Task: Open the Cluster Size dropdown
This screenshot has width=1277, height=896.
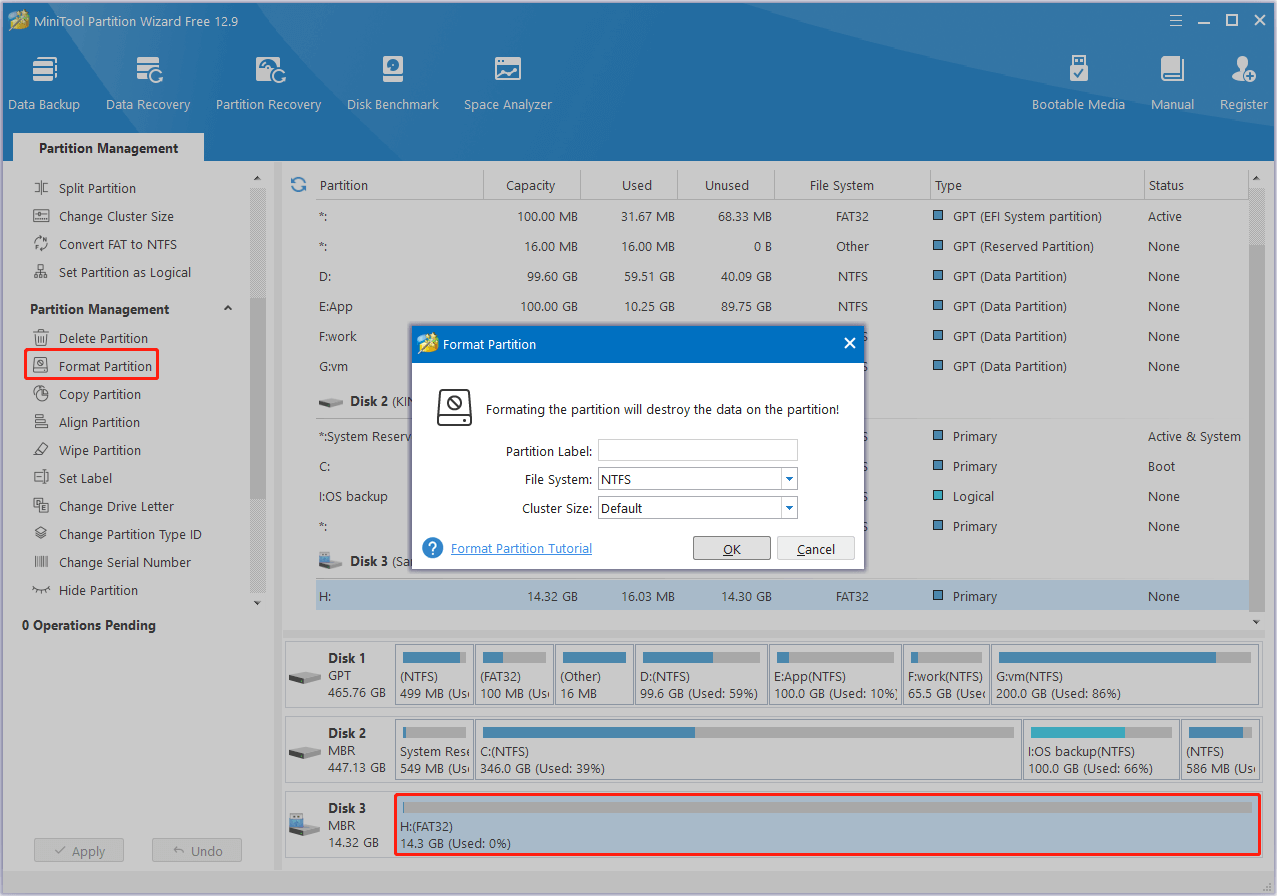Action: coord(789,508)
